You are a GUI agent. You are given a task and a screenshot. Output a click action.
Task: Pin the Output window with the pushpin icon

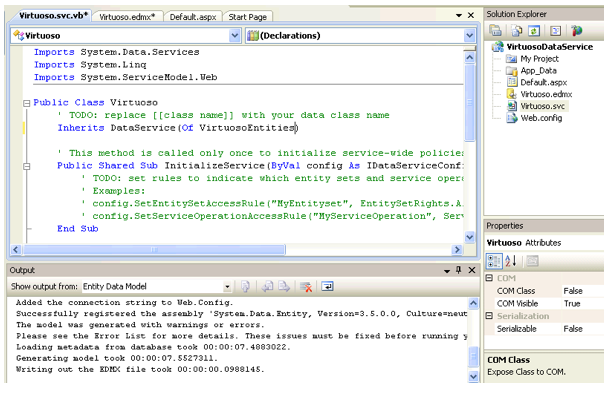point(458,270)
